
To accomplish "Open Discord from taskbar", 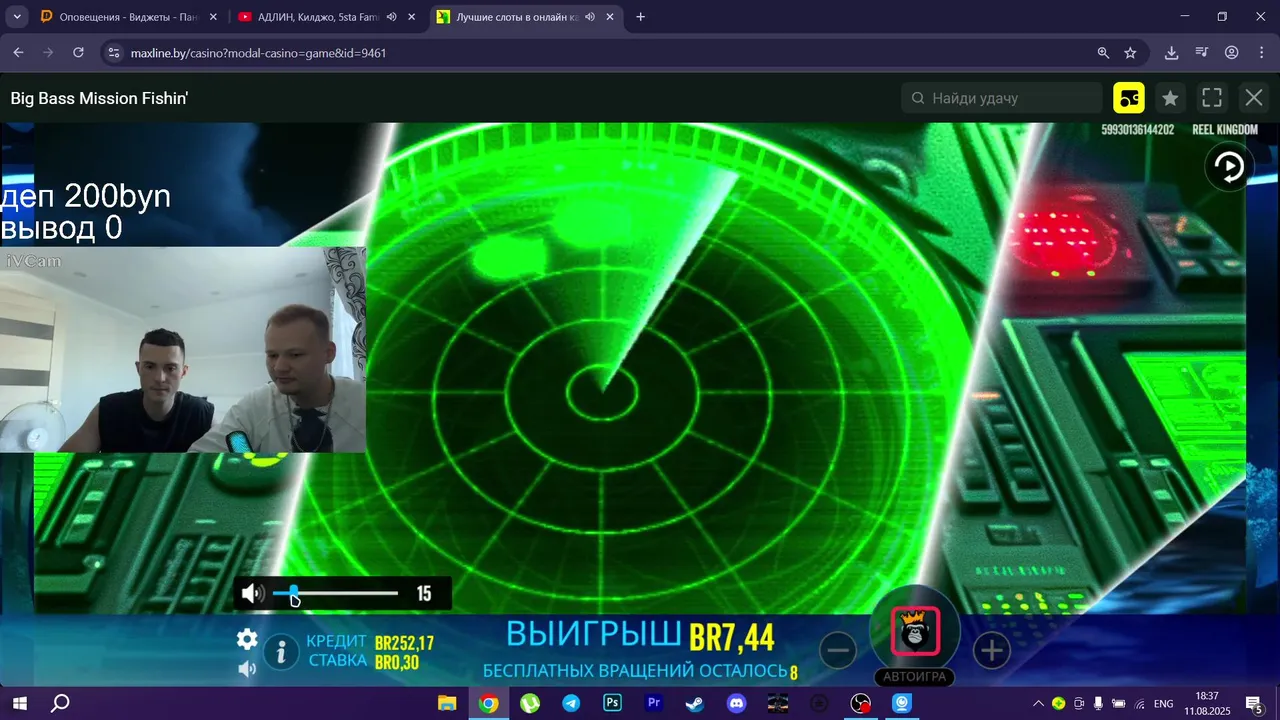I will pyautogui.click(x=736, y=703).
